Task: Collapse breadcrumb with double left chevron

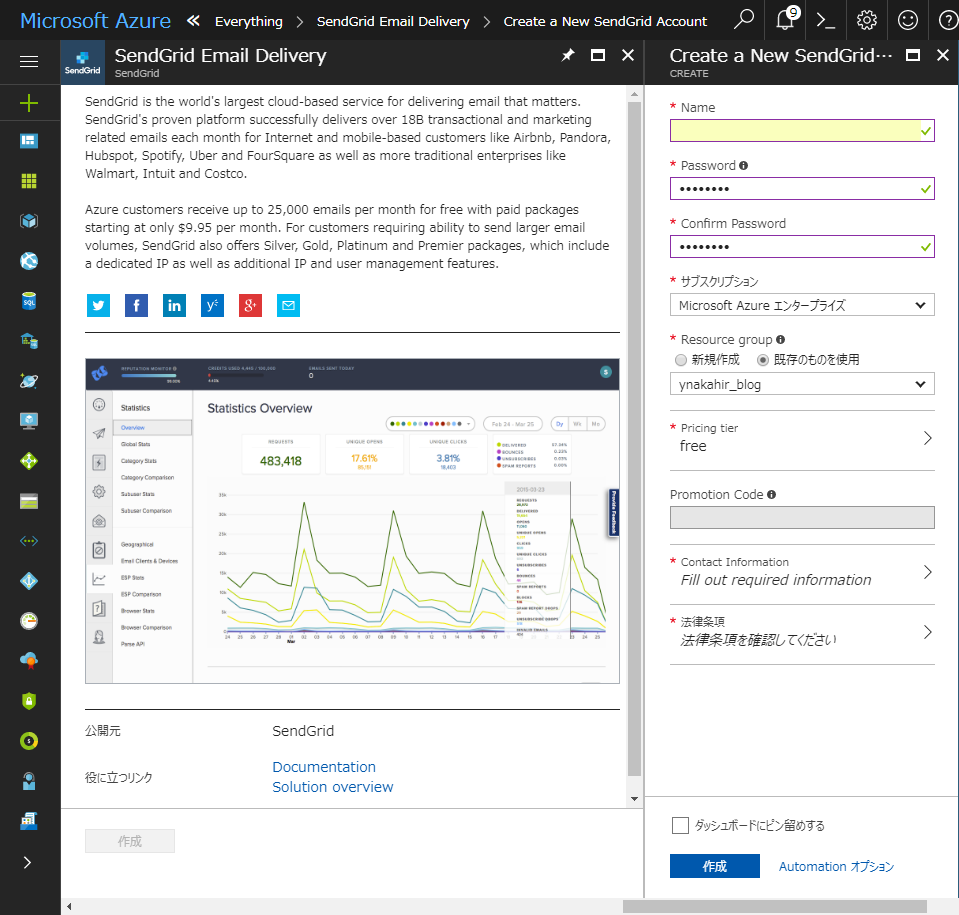Action: click(193, 21)
